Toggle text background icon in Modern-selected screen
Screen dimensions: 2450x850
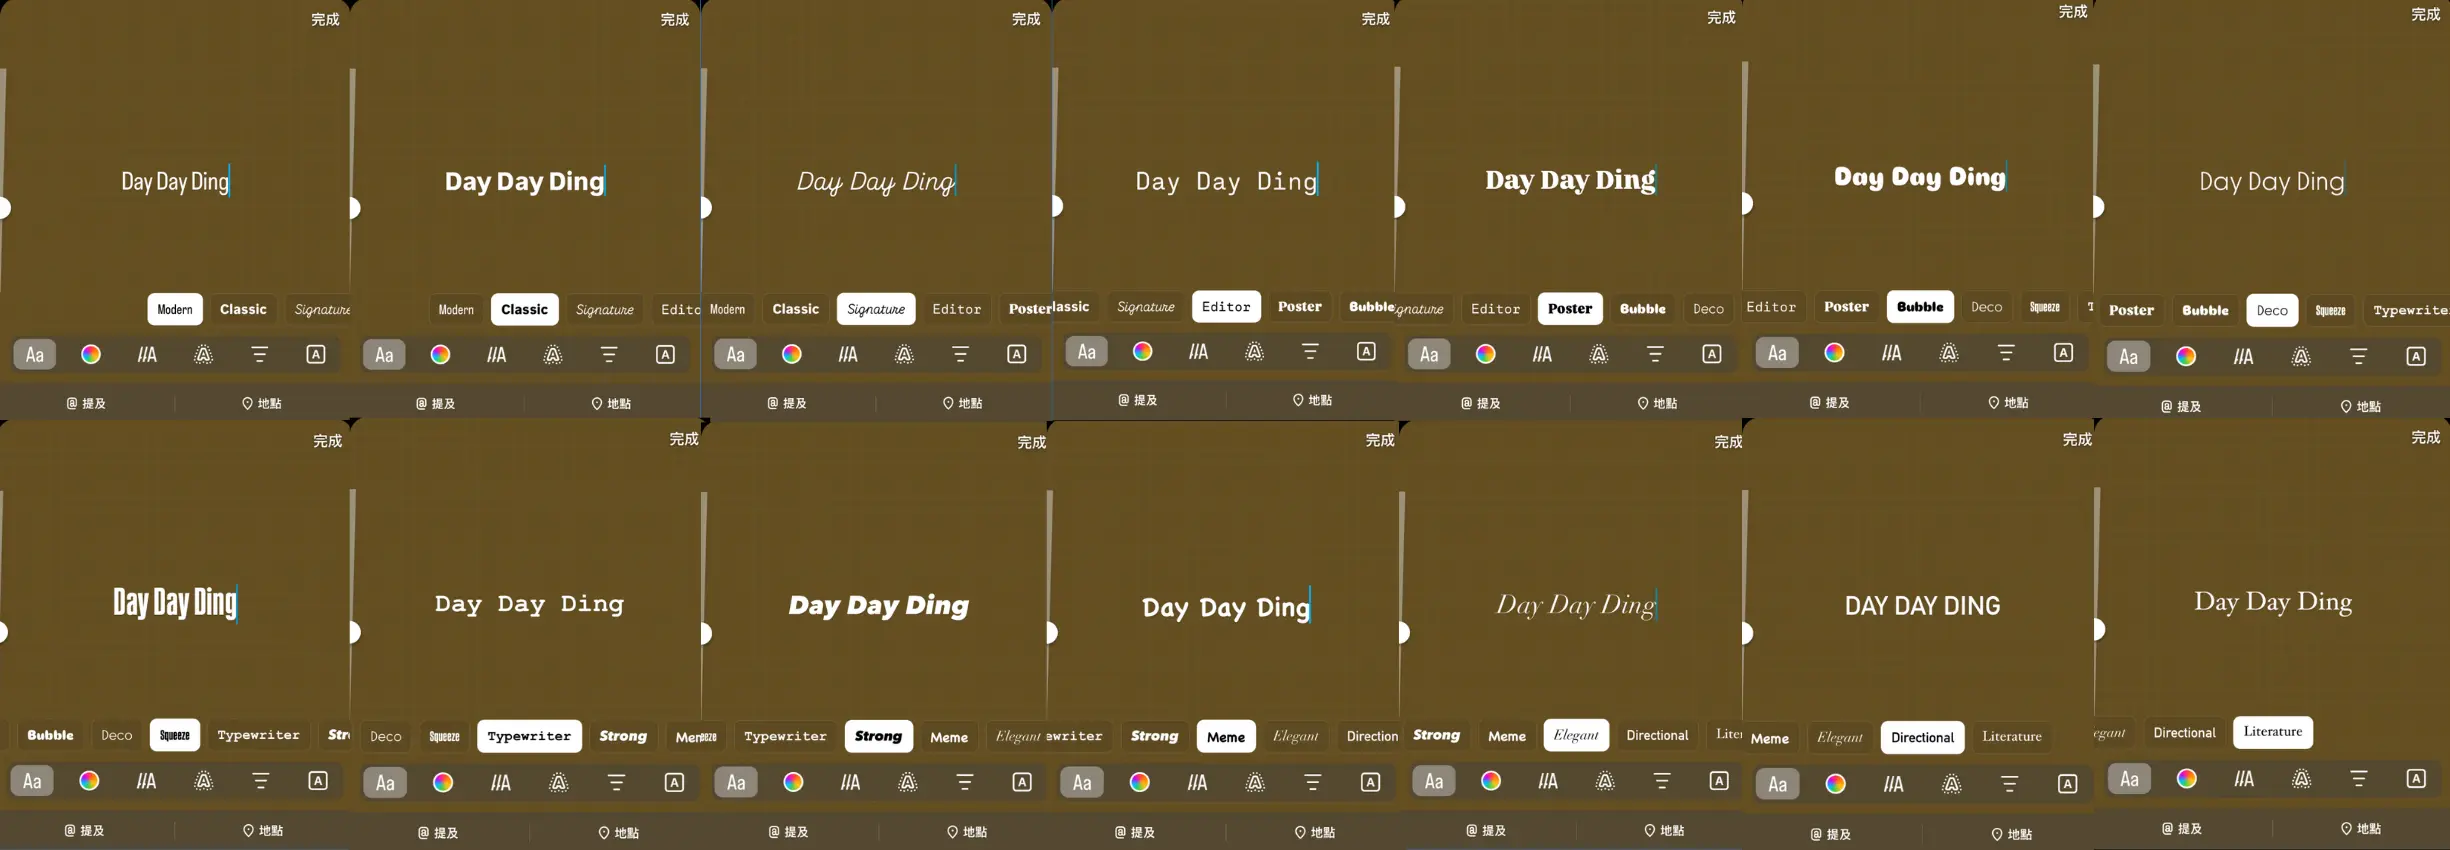(316, 354)
